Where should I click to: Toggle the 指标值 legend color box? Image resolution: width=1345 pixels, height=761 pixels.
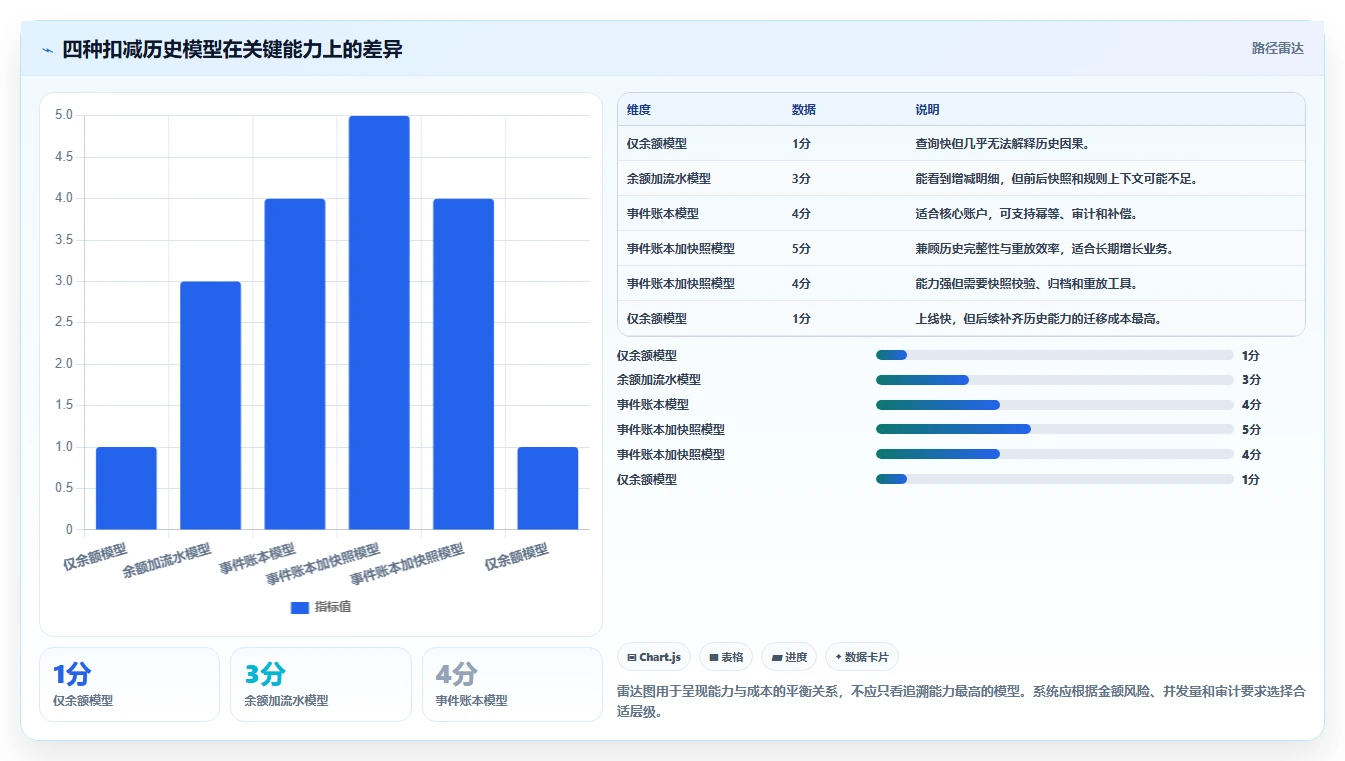coord(300,607)
